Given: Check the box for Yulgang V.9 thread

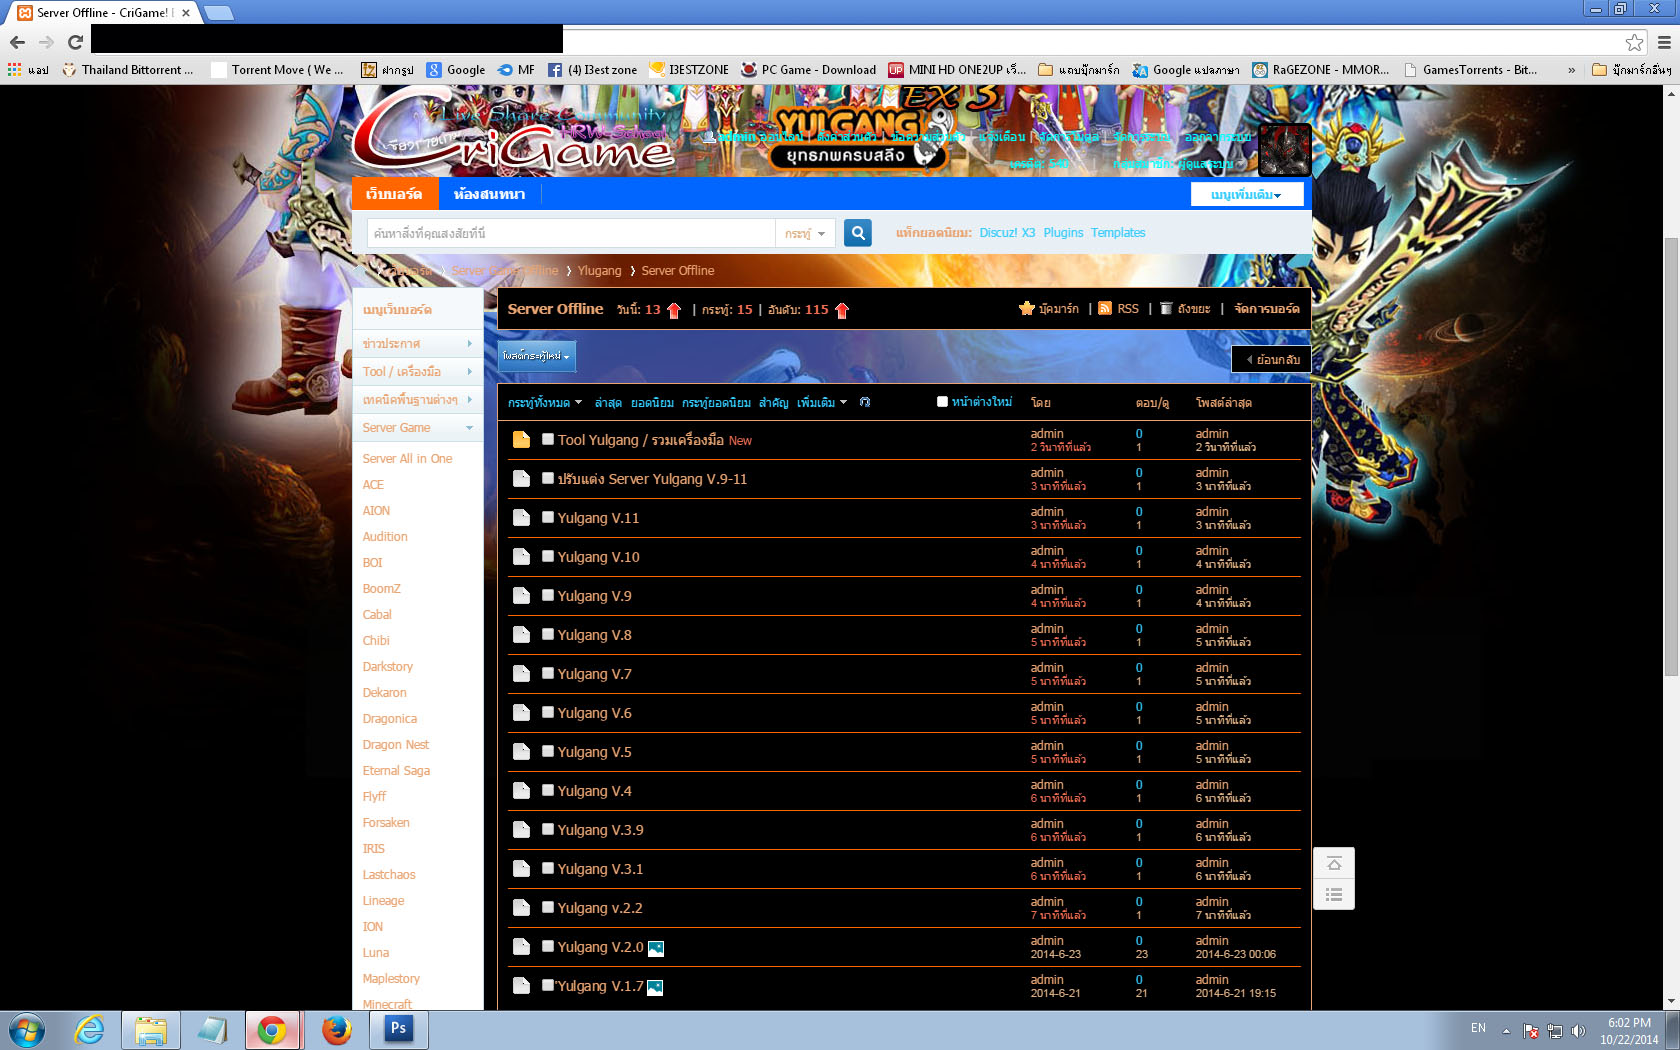Looking at the screenshot, I should [x=548, y=595].
